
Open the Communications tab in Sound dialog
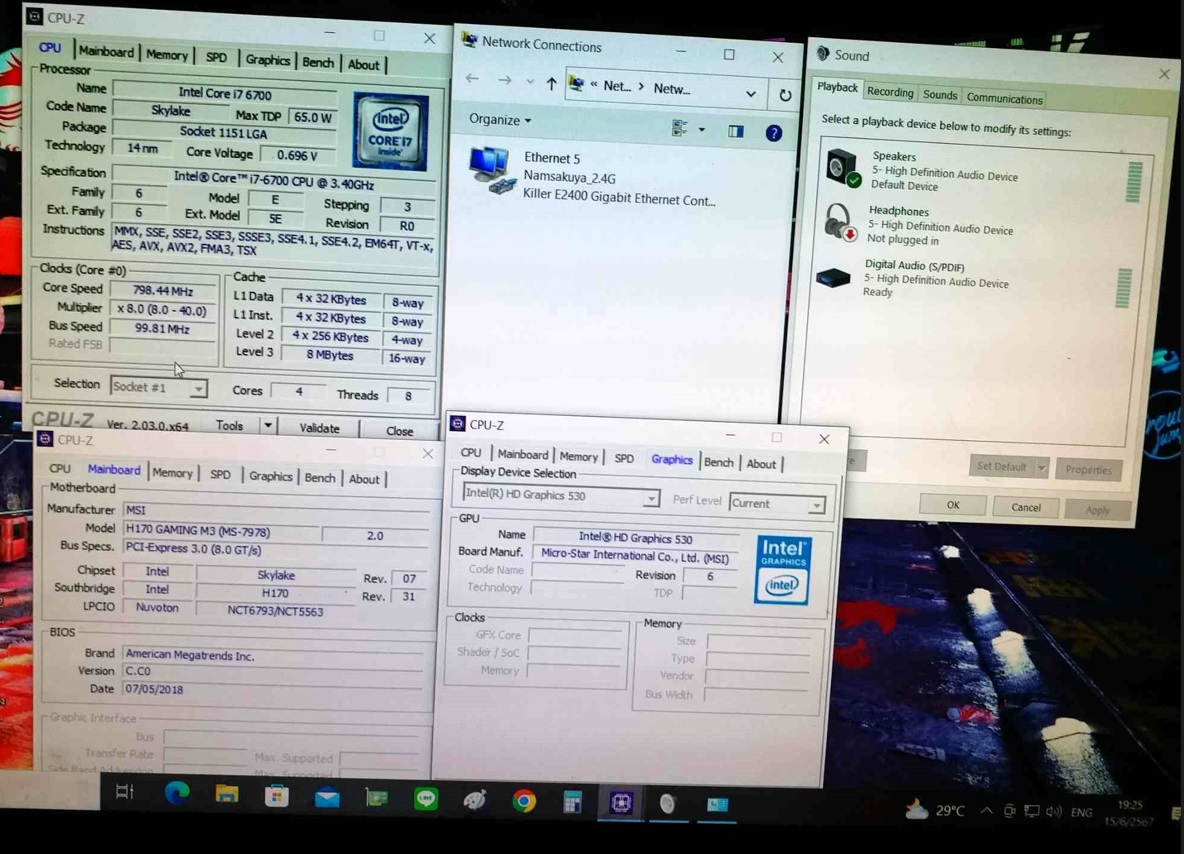click(1004, 98)
